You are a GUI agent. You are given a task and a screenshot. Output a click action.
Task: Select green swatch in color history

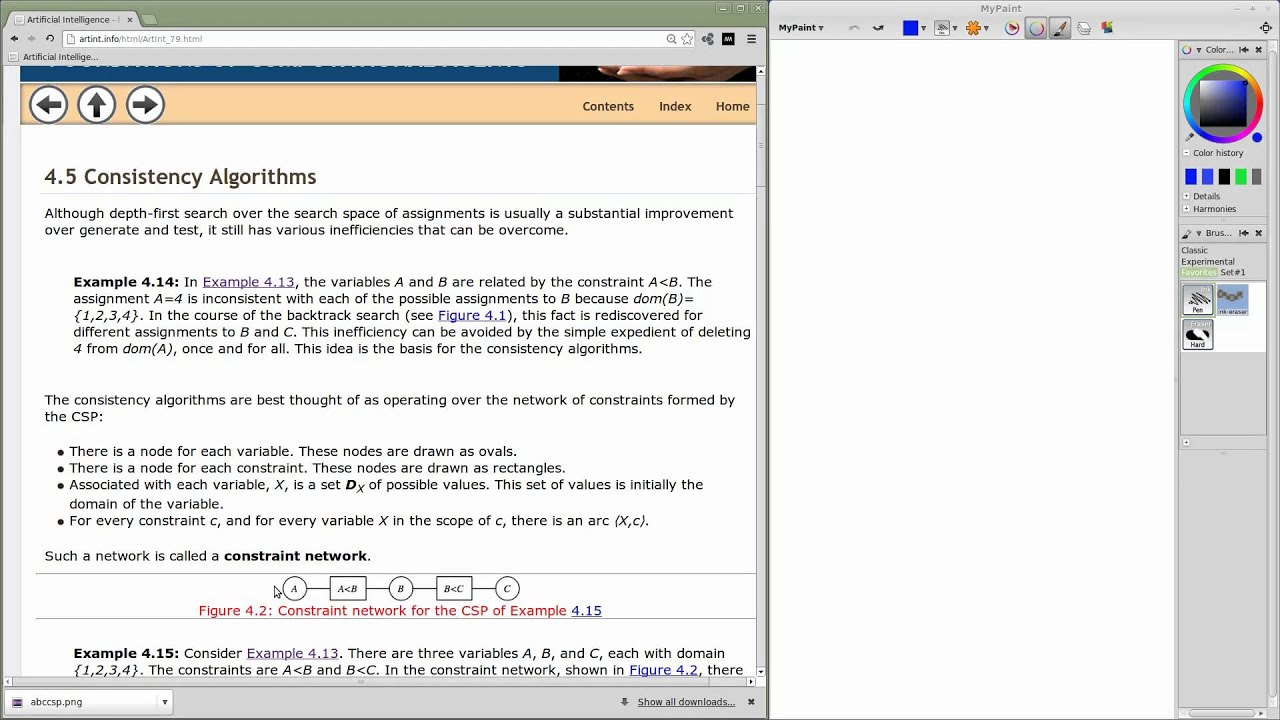pyautogui.click(x=1241, y=177)
